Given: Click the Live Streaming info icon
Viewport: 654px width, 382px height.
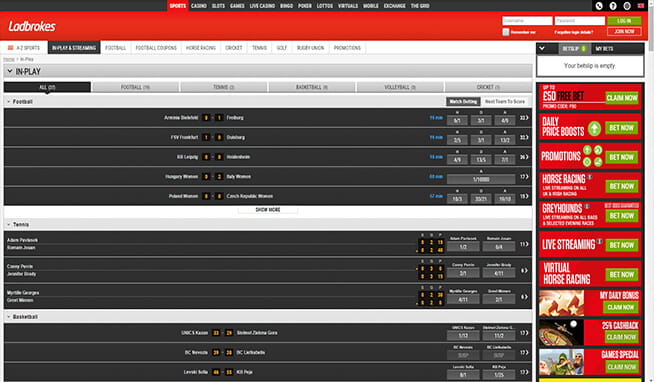Looking at the screenshot, I should (x=599, y=241).
